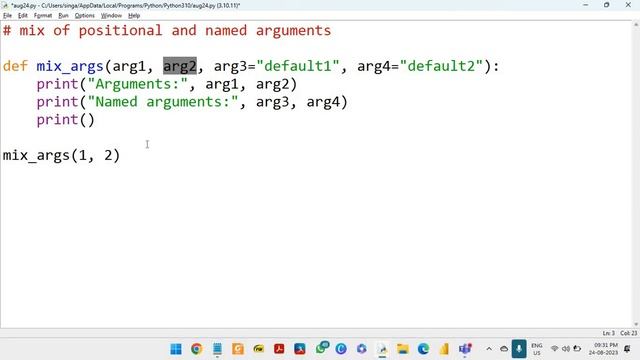Click the Col: 23 status bar indicator
This screenshot has width=640, height=360.
click(629, 333)
